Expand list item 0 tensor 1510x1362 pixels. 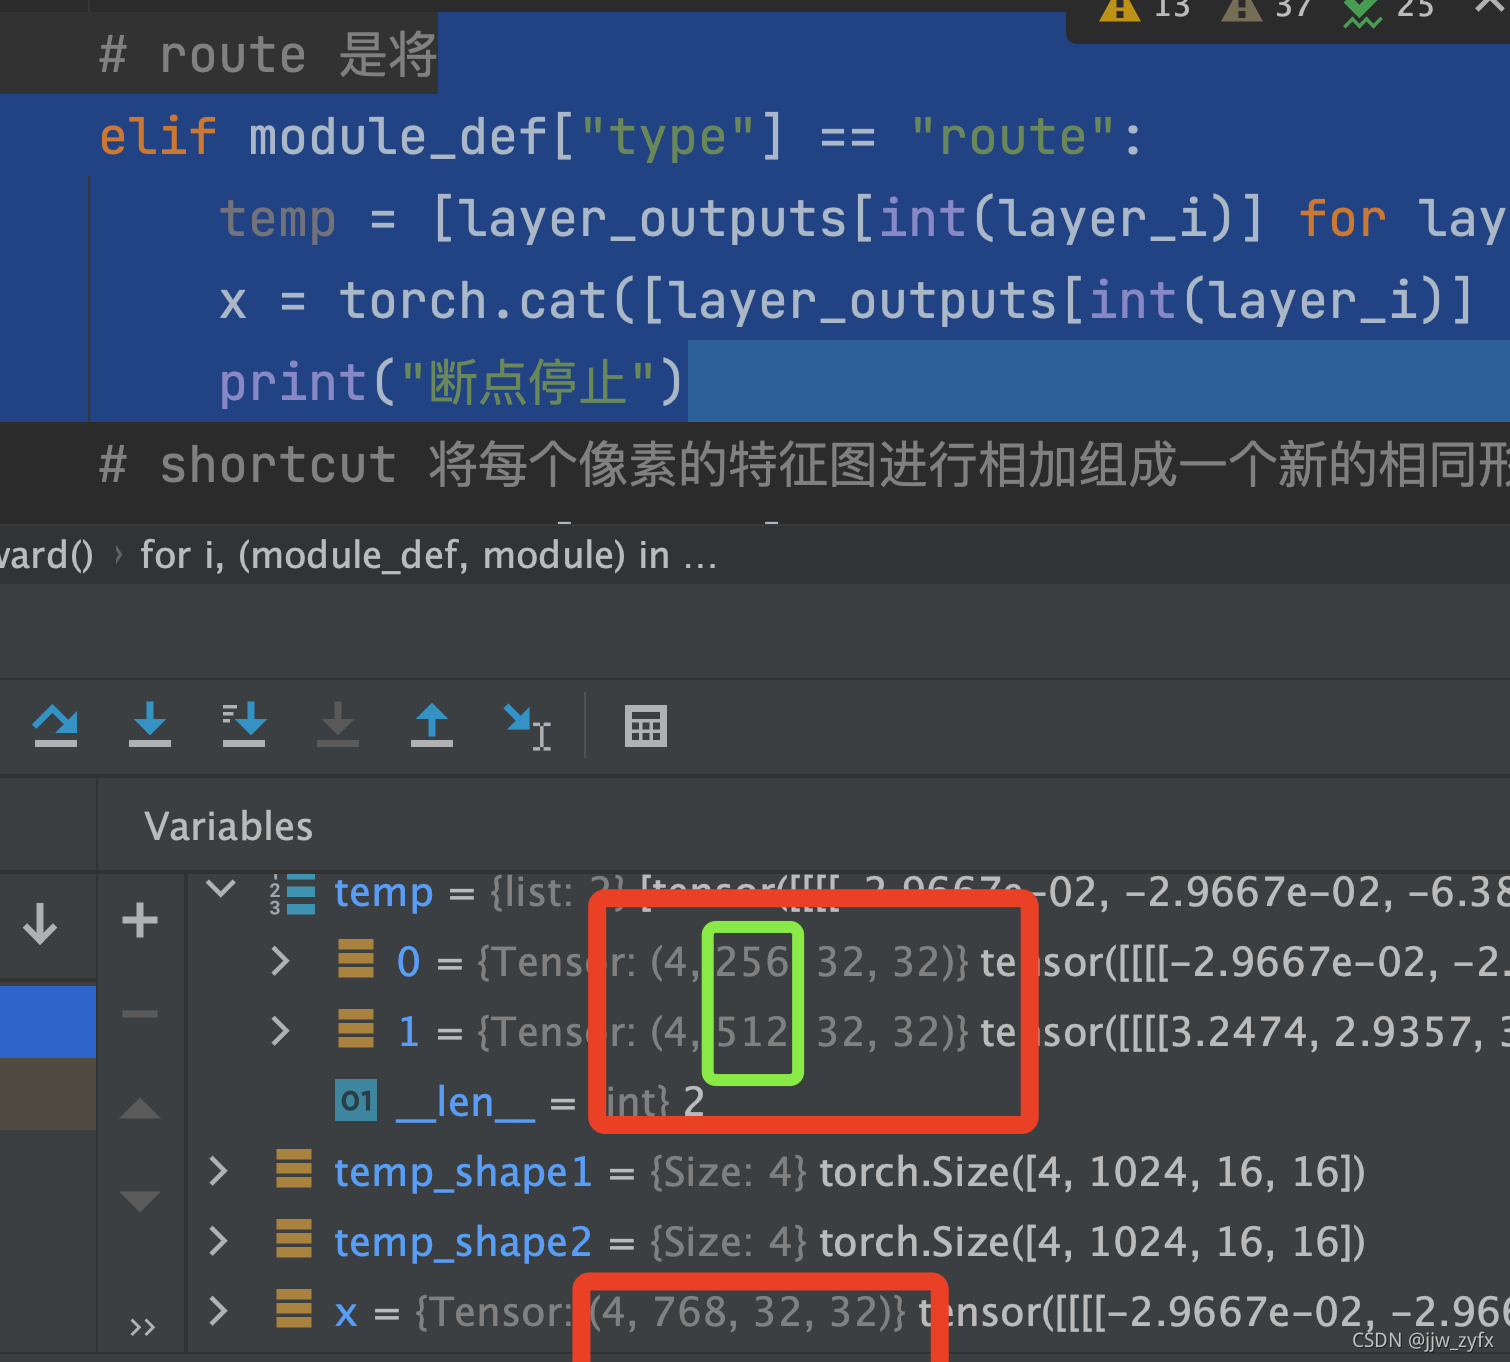click(280, 961)
